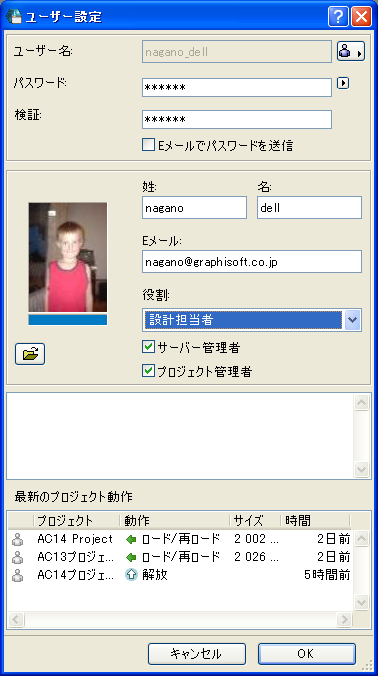378x676 pixels.
Task: Uncheck the プロジェクト管理者 checkbox
Action: 148,371
